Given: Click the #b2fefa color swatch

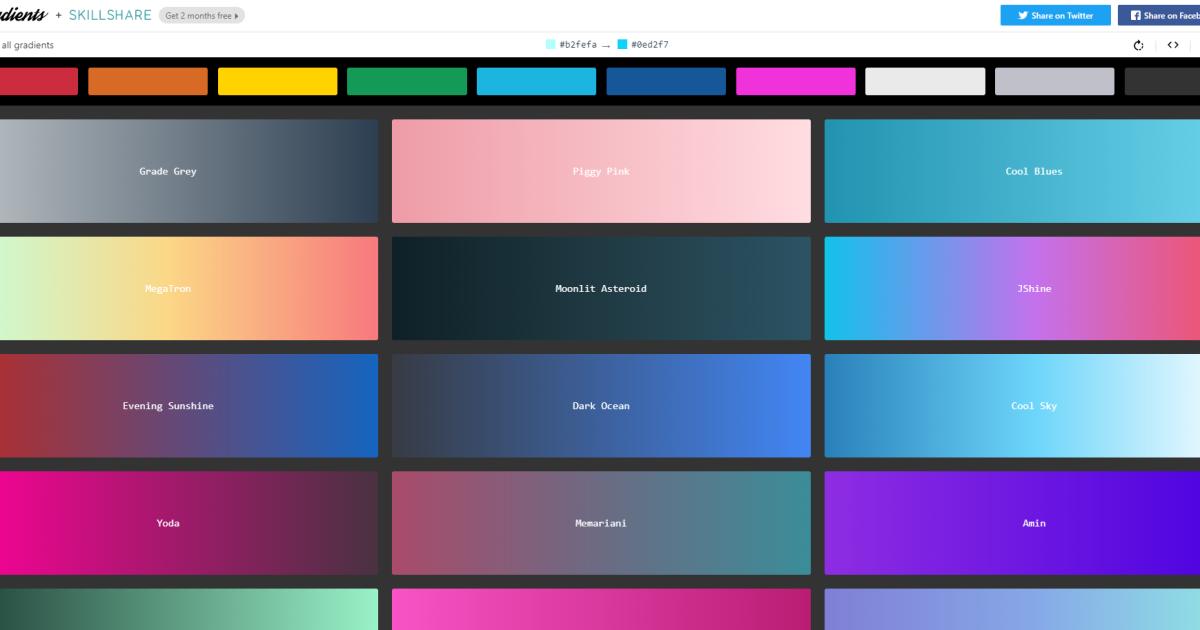Looking at the screenshot, I should point(550,44).
